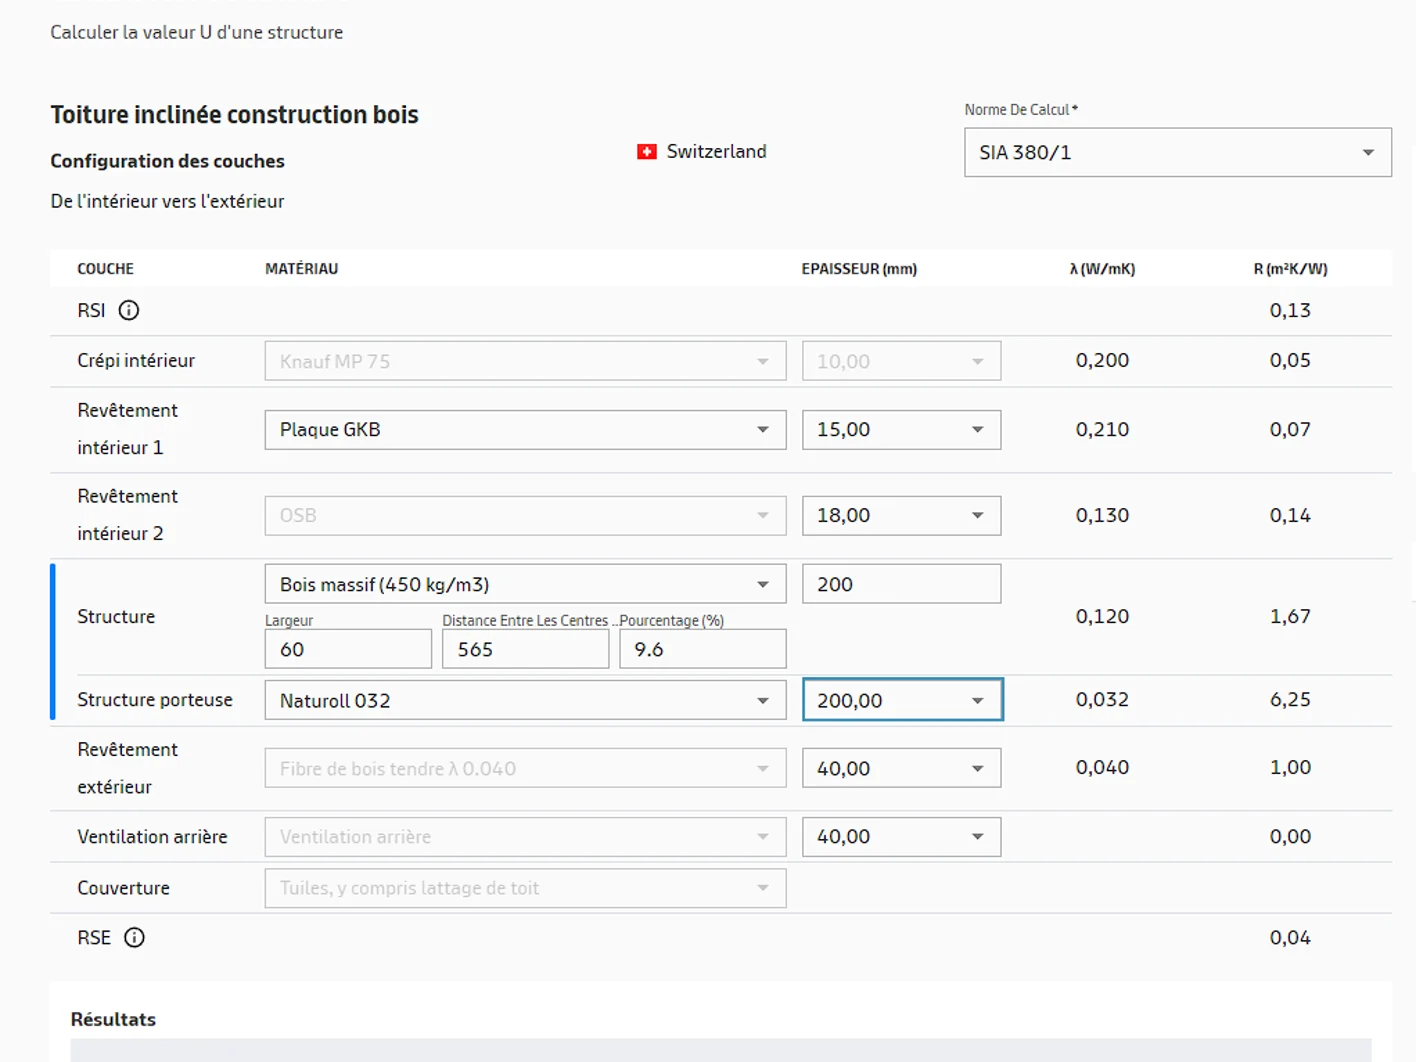Click the R value 6,25
The height and width of the screenshot is (1062, 1416).
tap(1290, 699)
